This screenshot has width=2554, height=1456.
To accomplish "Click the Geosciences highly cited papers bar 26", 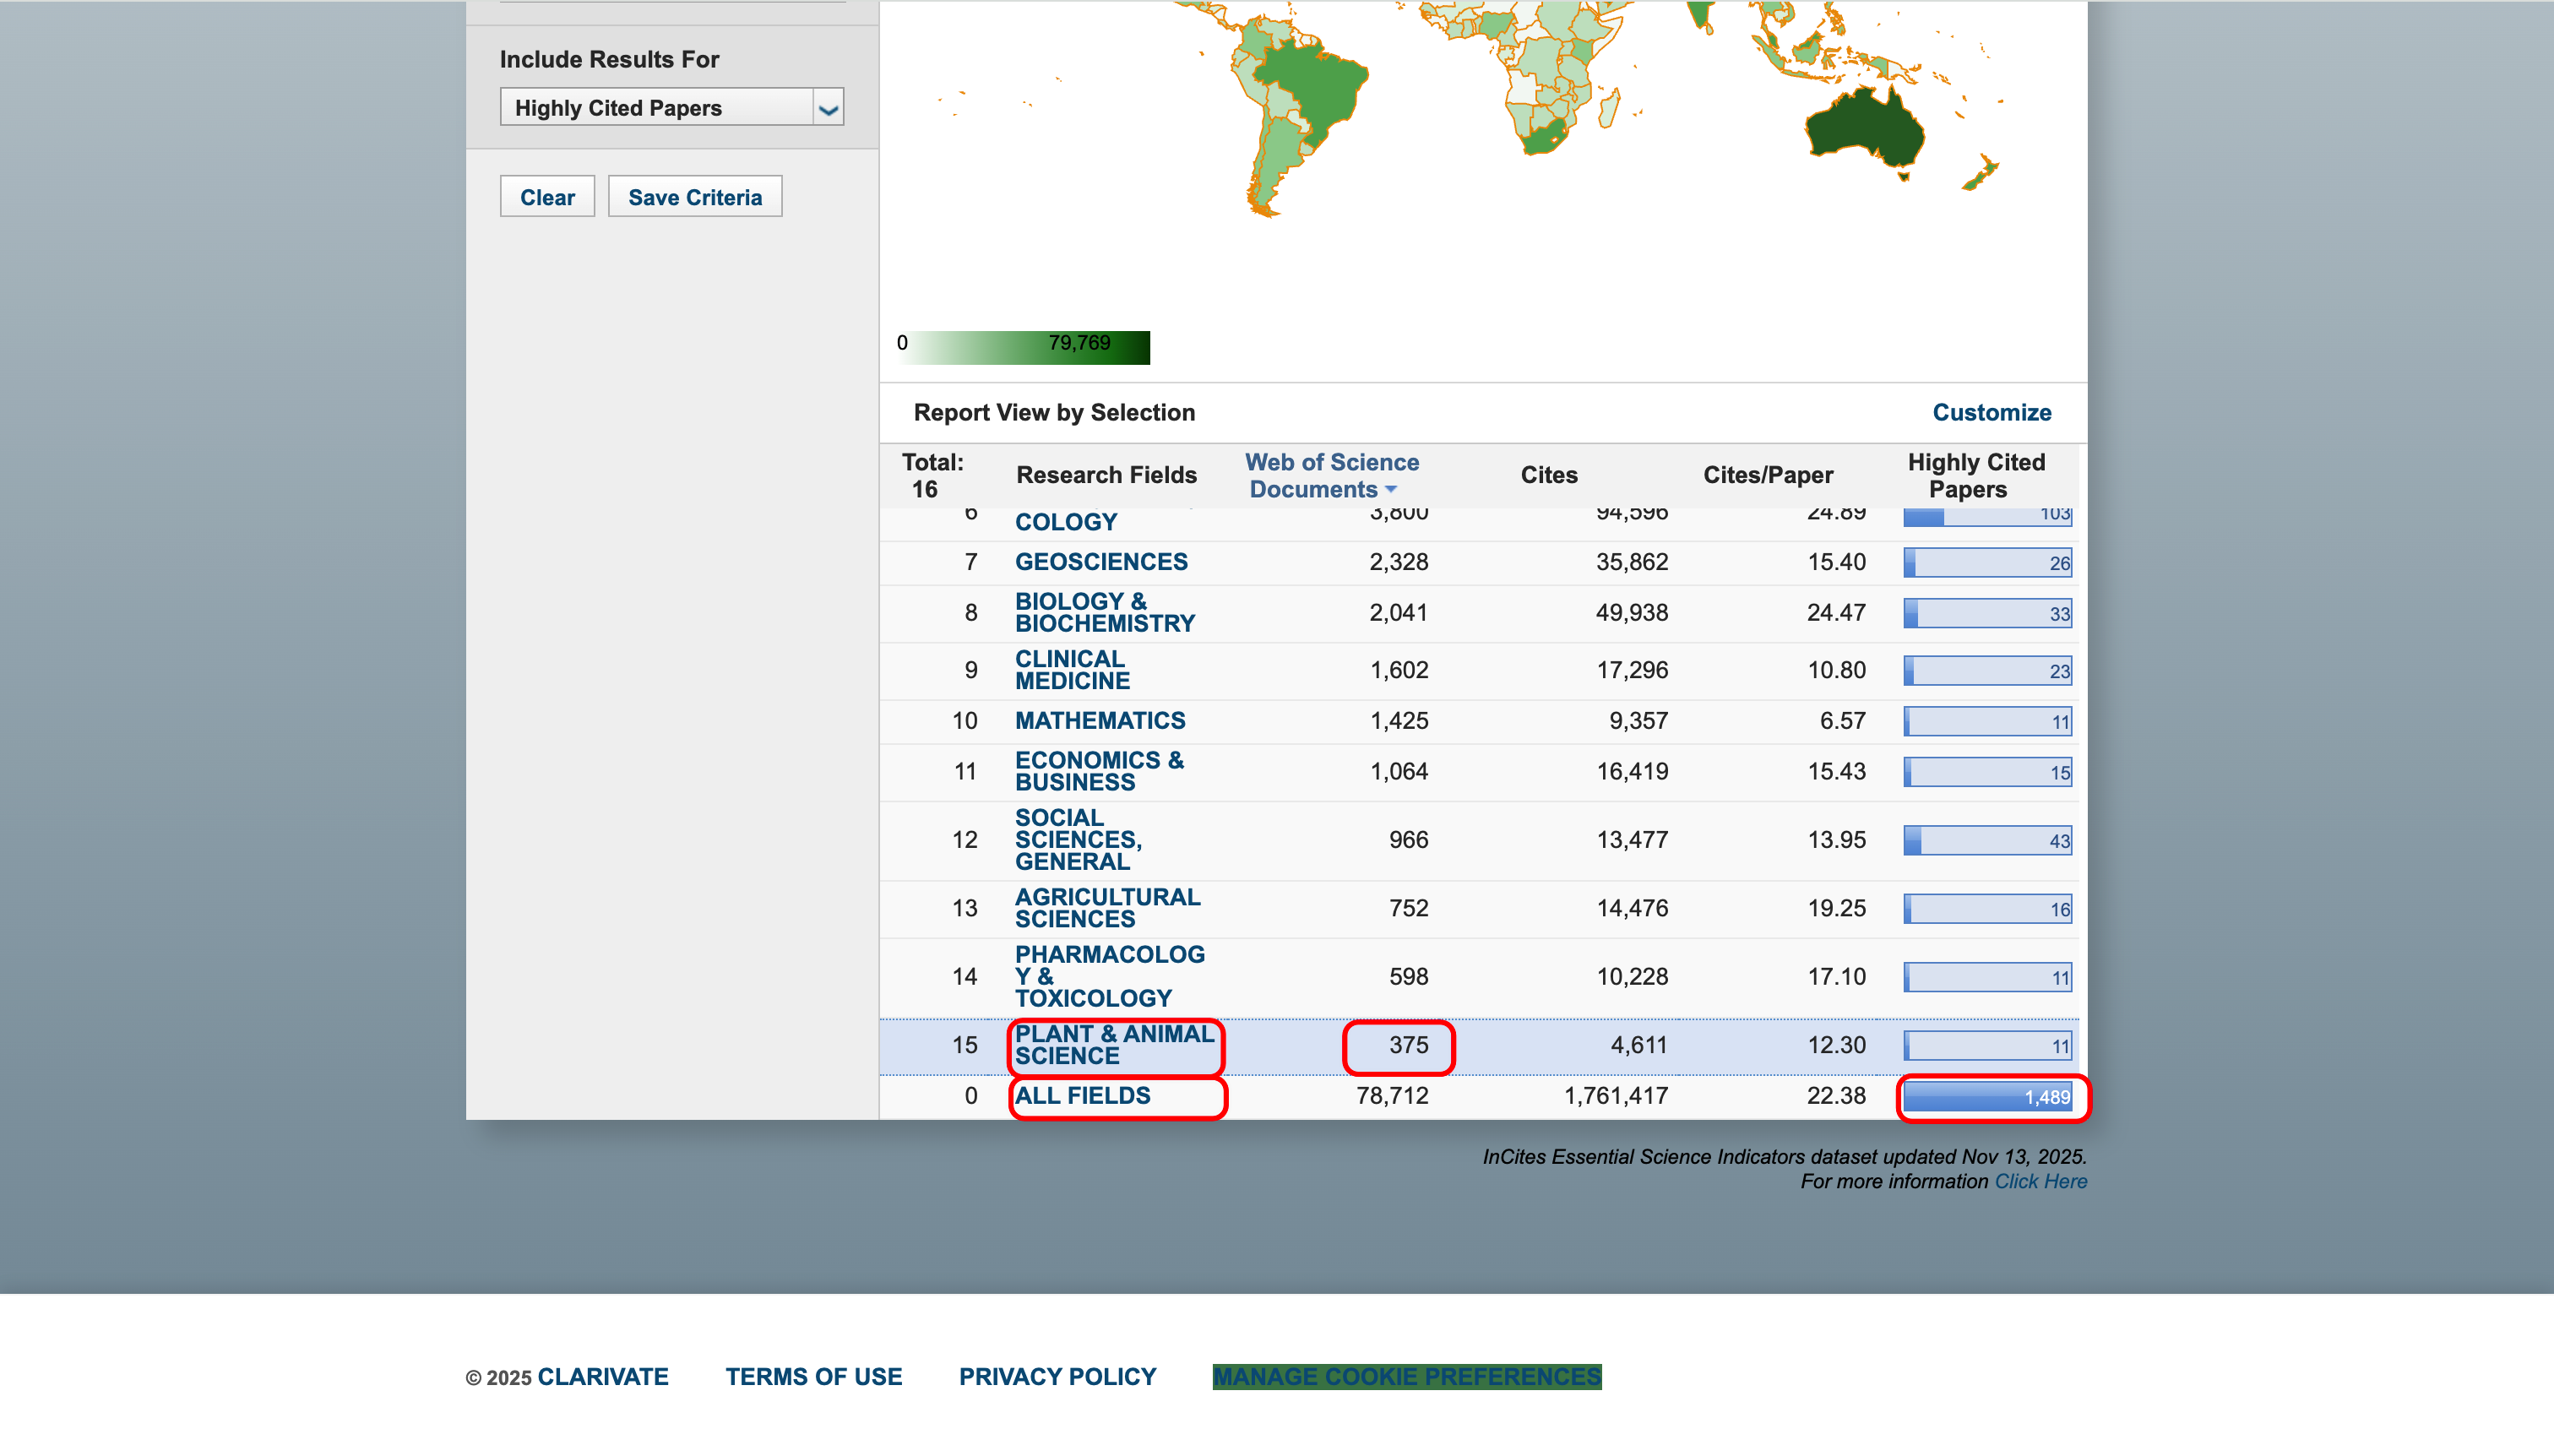I will point(1987,563).
